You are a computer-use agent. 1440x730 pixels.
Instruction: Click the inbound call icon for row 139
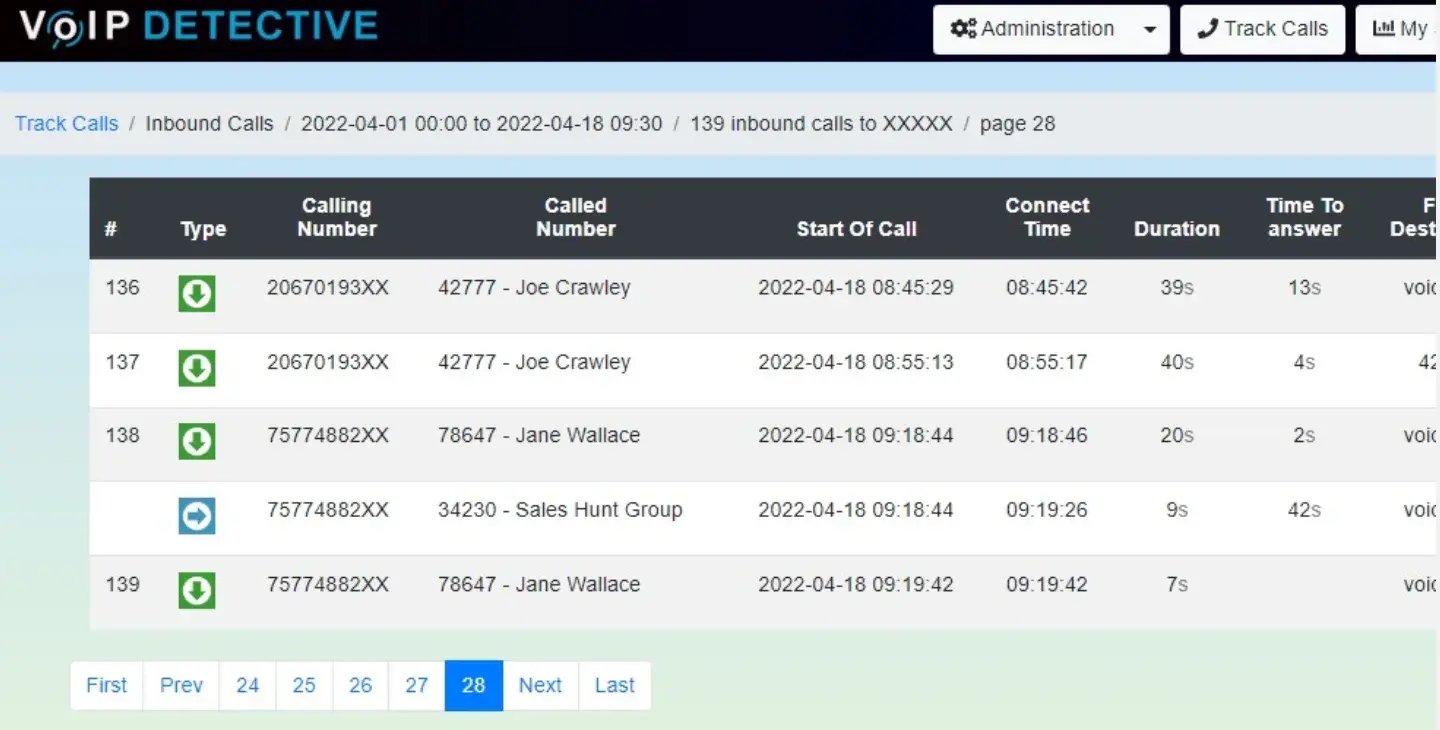coord(197,590)
